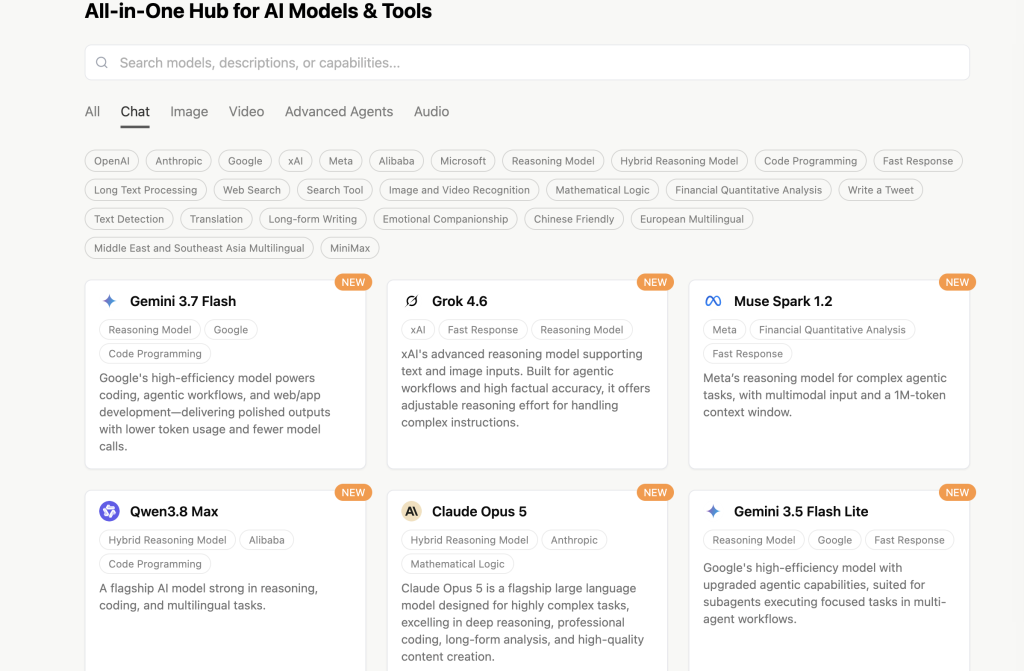Filter by Code Programming in filter bar

point(810,161)
